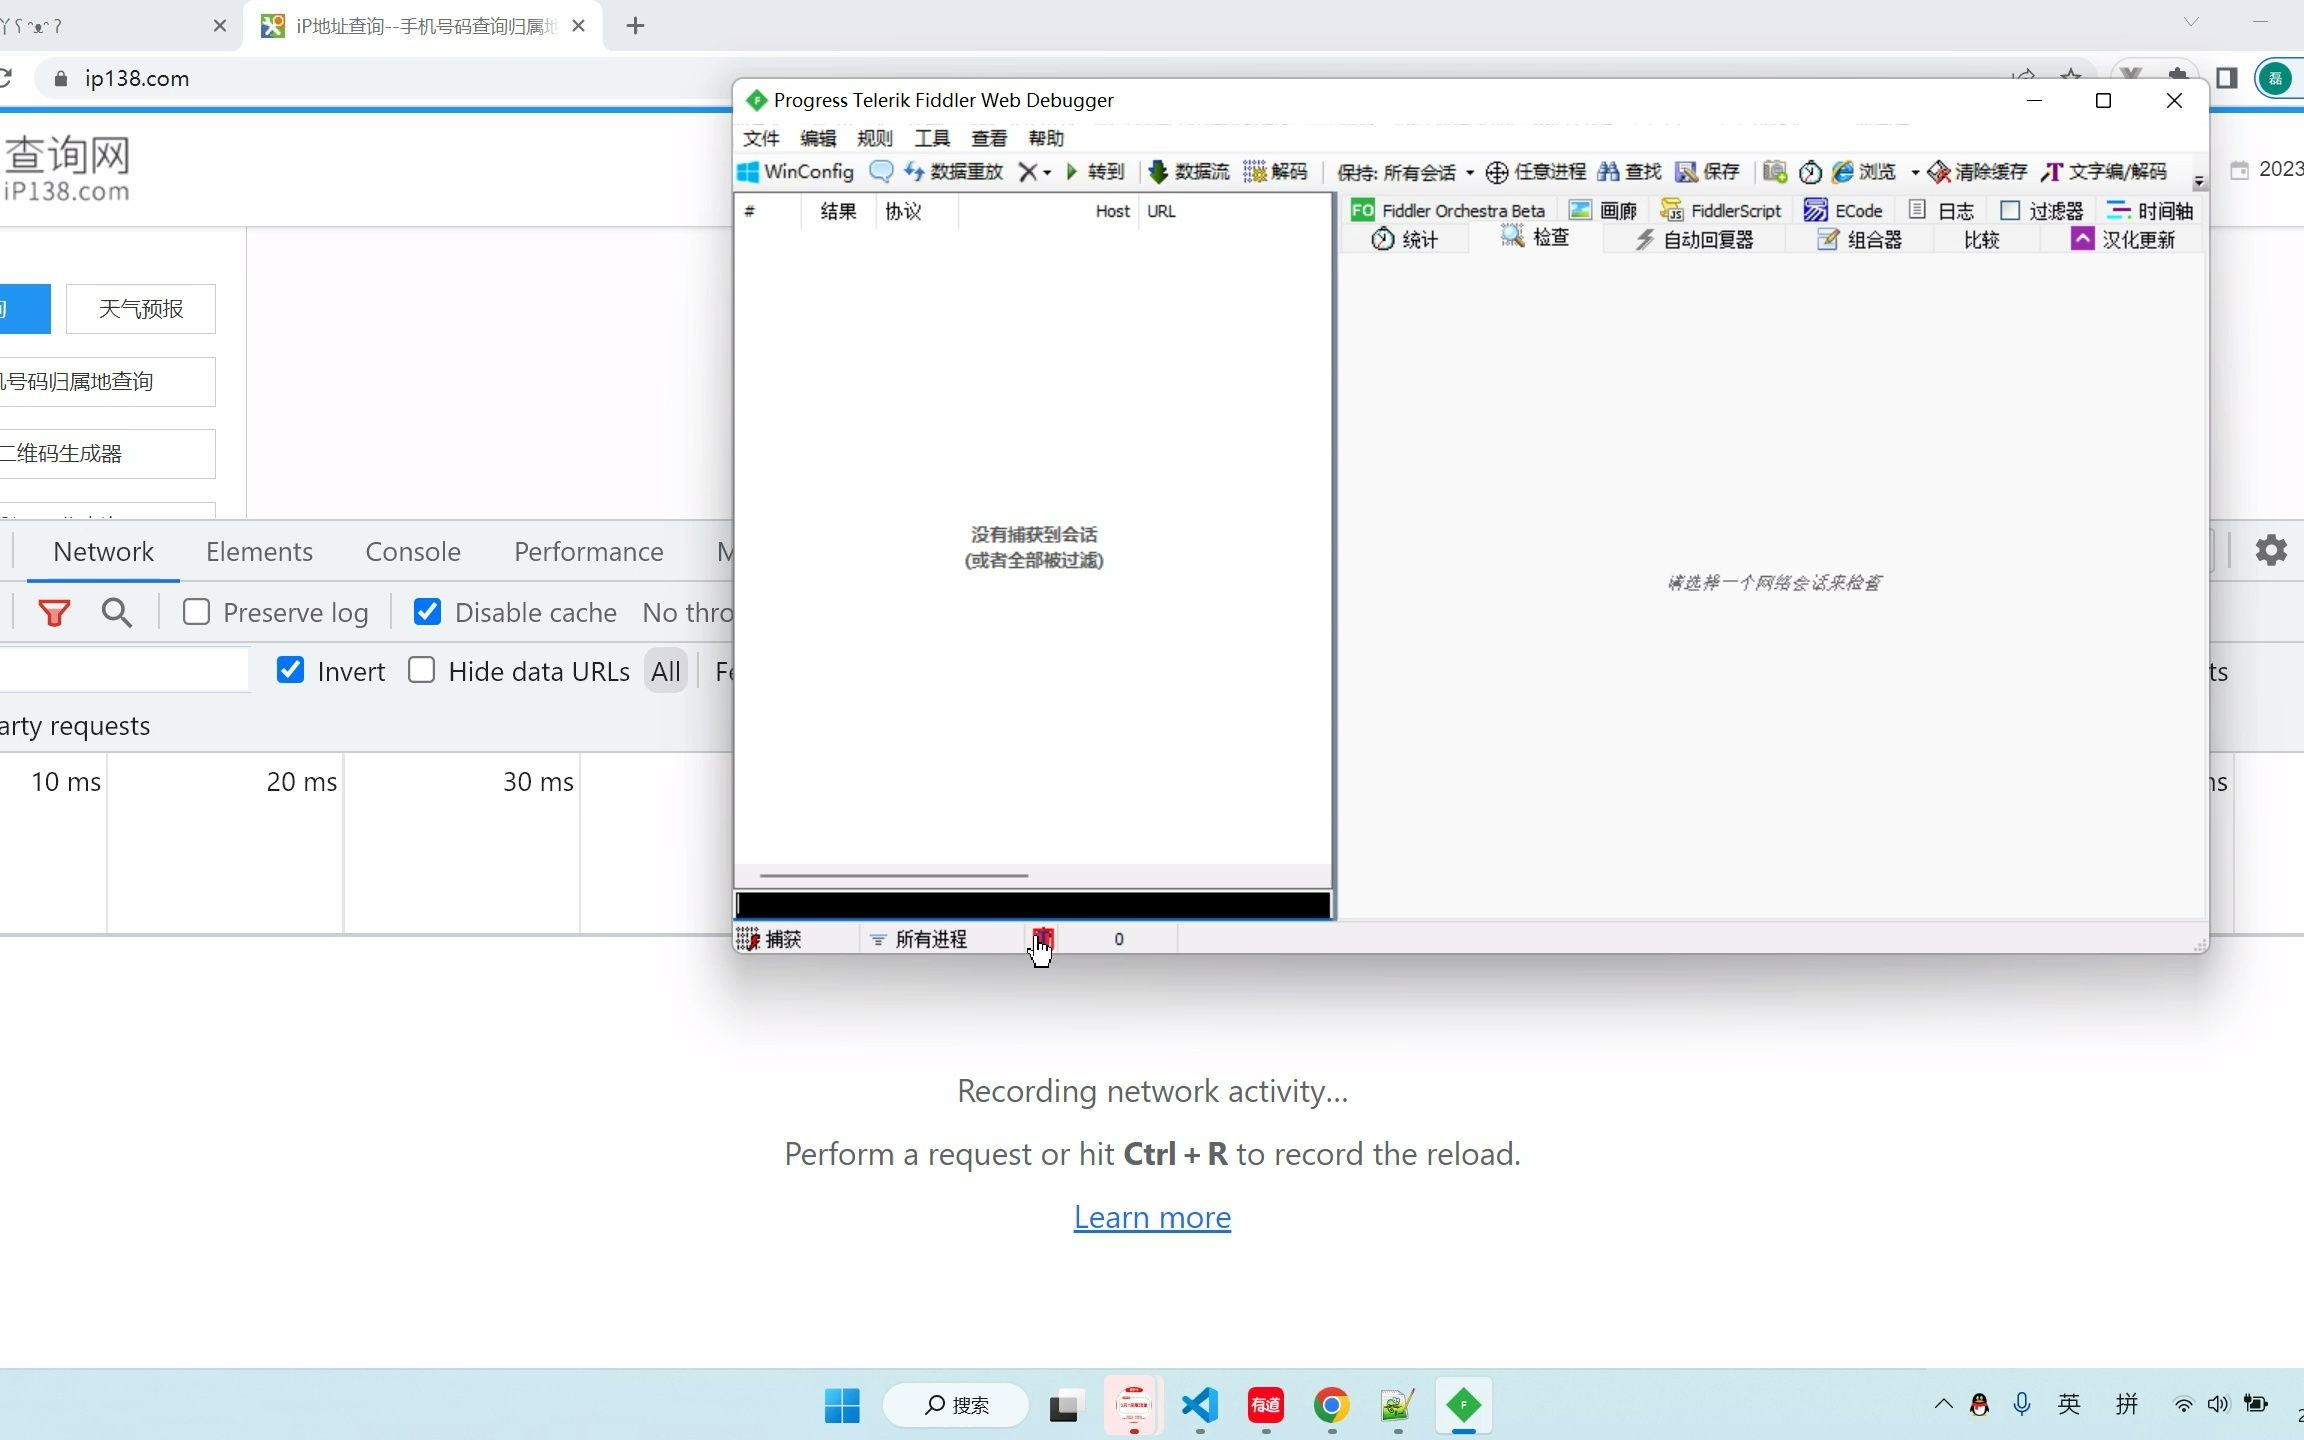Viewport: 2304px width, 1440px height.
Task: Click the Learn more link
Action: 1152,1217
